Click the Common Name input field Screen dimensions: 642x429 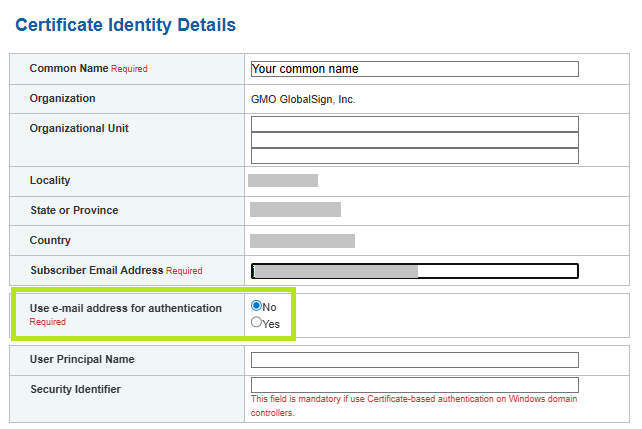tap(414, 69)
